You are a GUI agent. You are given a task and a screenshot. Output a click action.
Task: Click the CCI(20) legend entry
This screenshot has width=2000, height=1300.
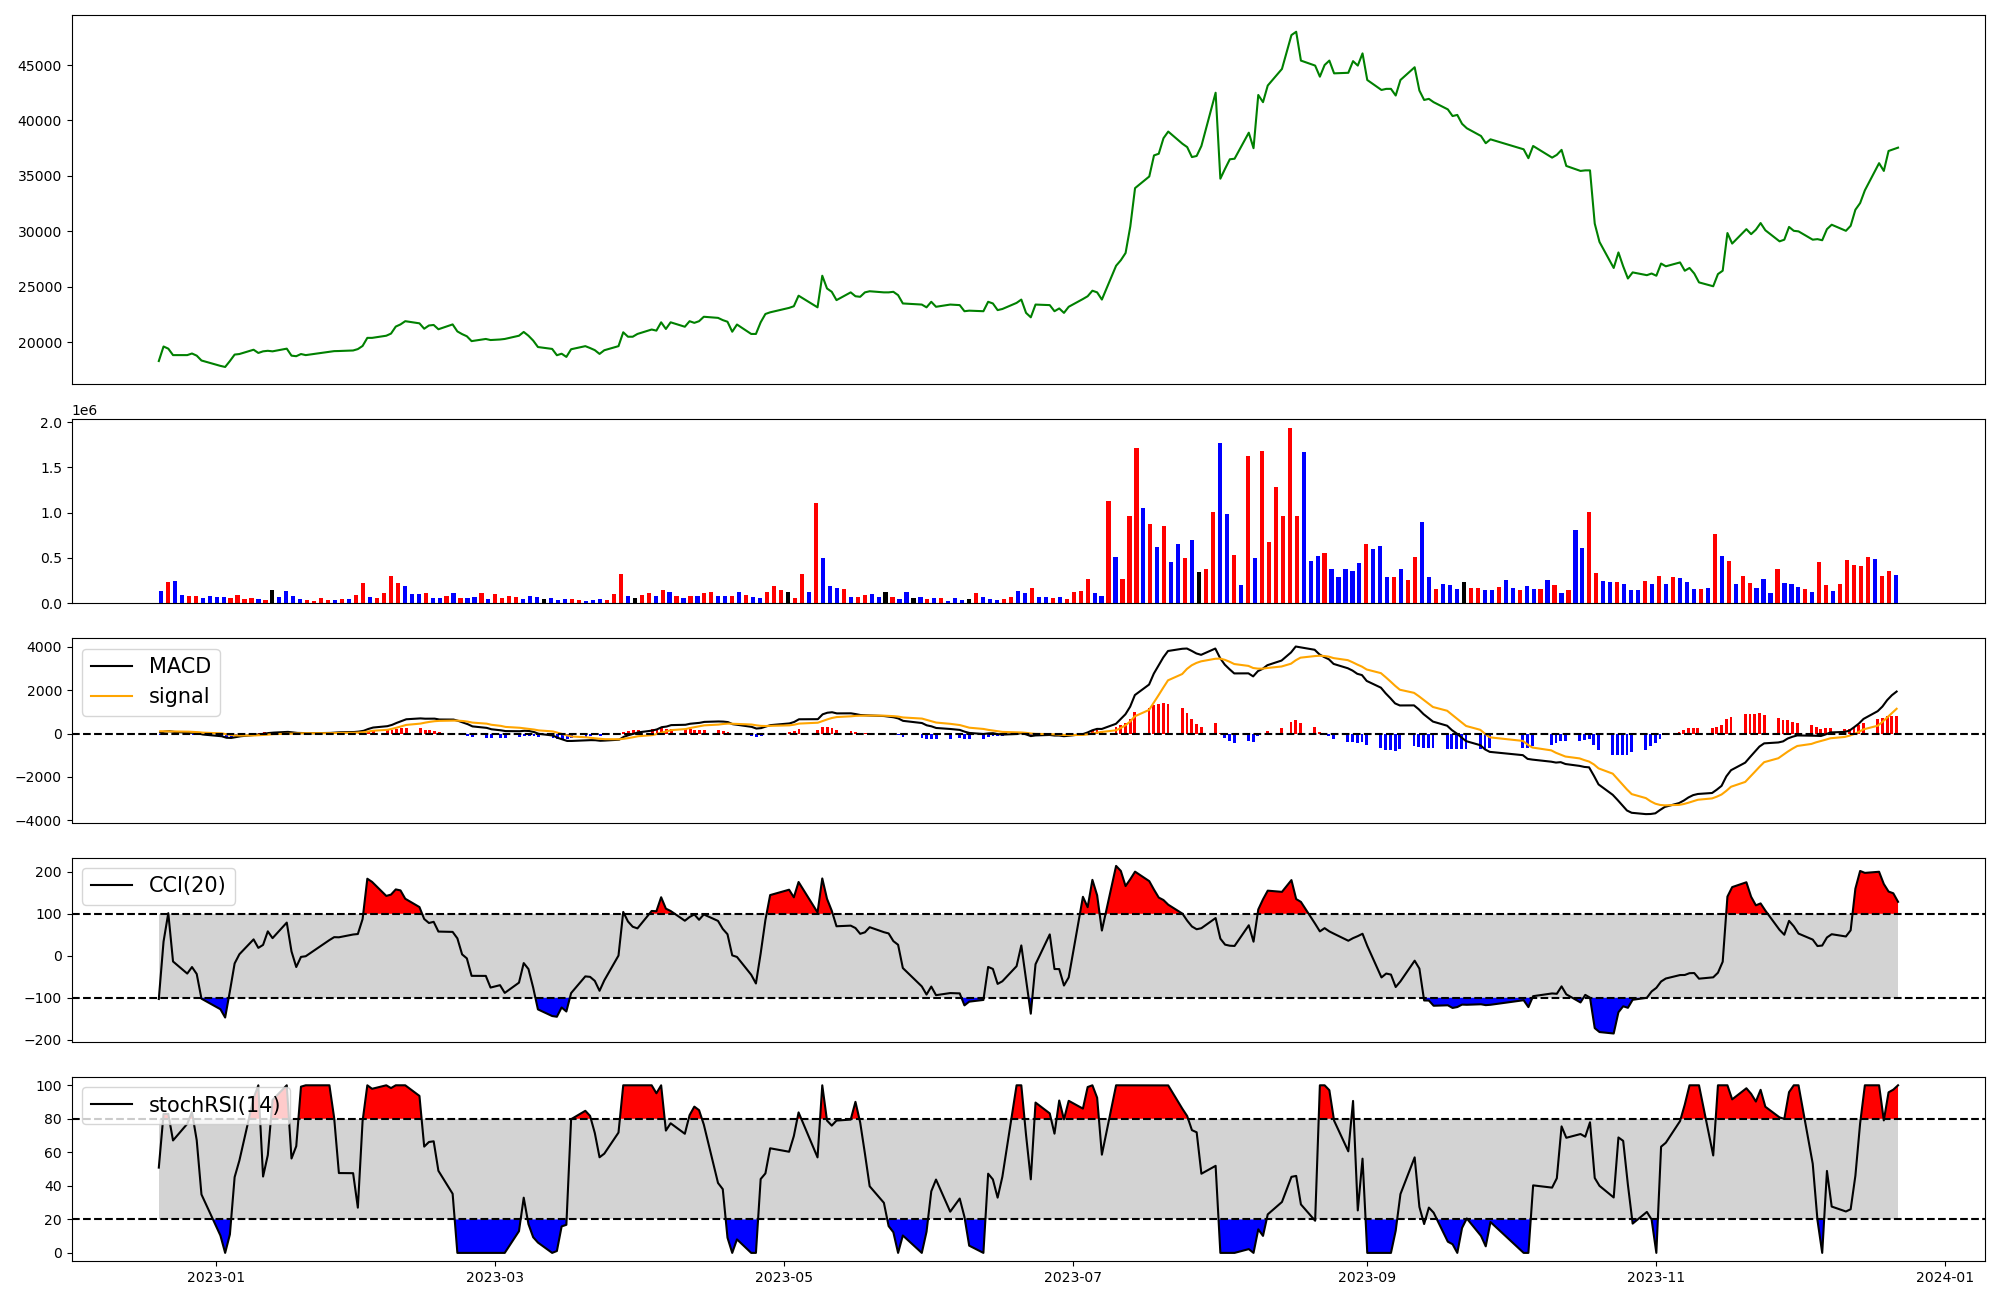(x=187, y=885)
